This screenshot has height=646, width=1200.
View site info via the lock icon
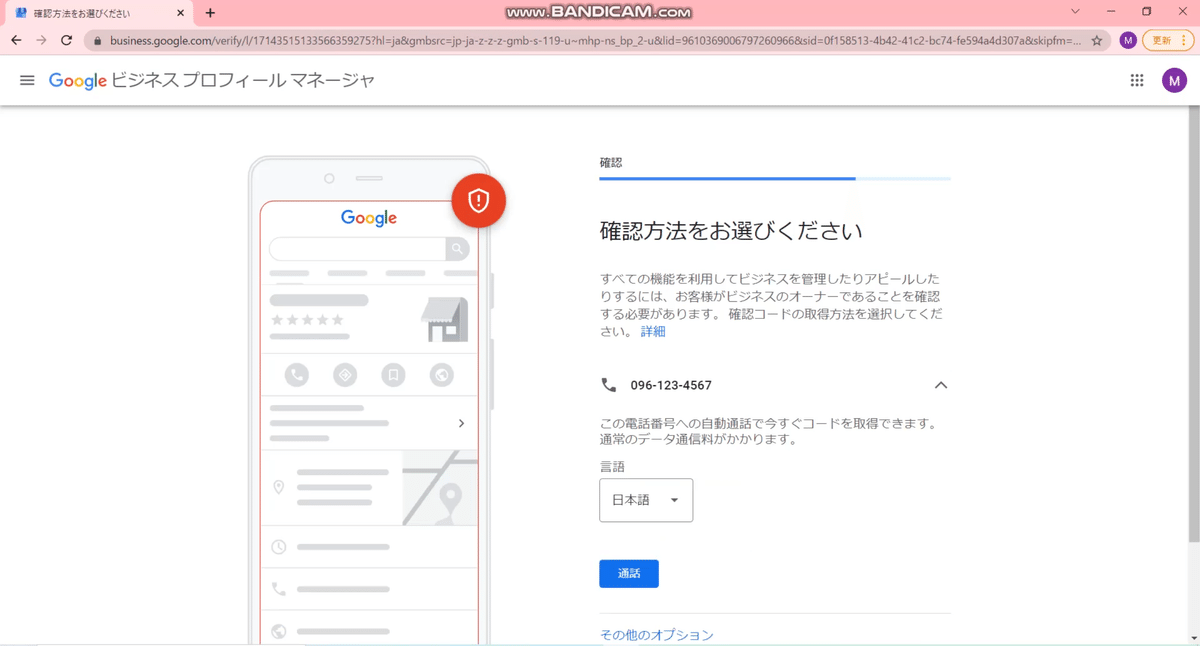pyautogui.click(x=97, y=41)
